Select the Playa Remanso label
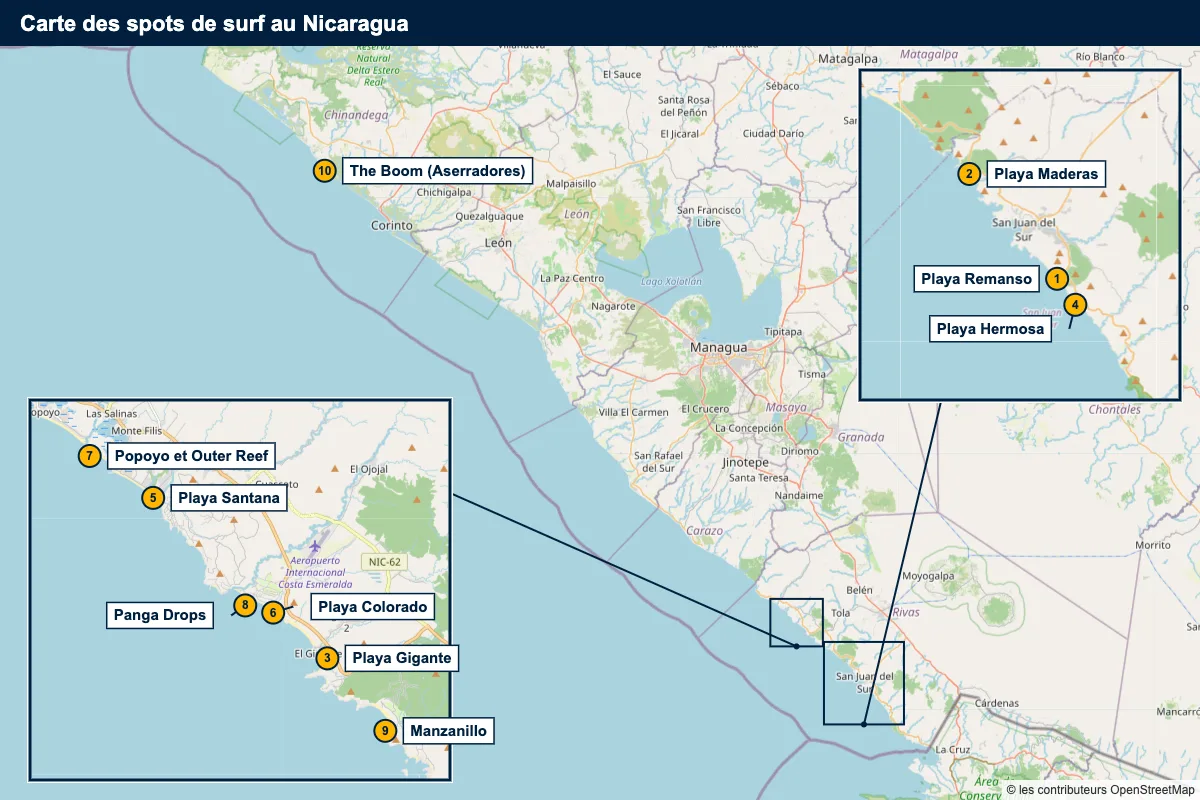 [976, 279]
